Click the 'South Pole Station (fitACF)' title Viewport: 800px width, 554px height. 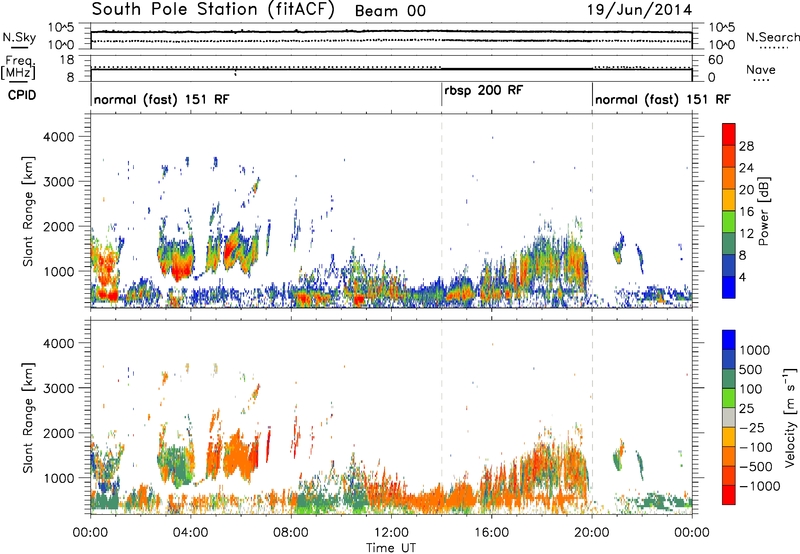(213, 10)
